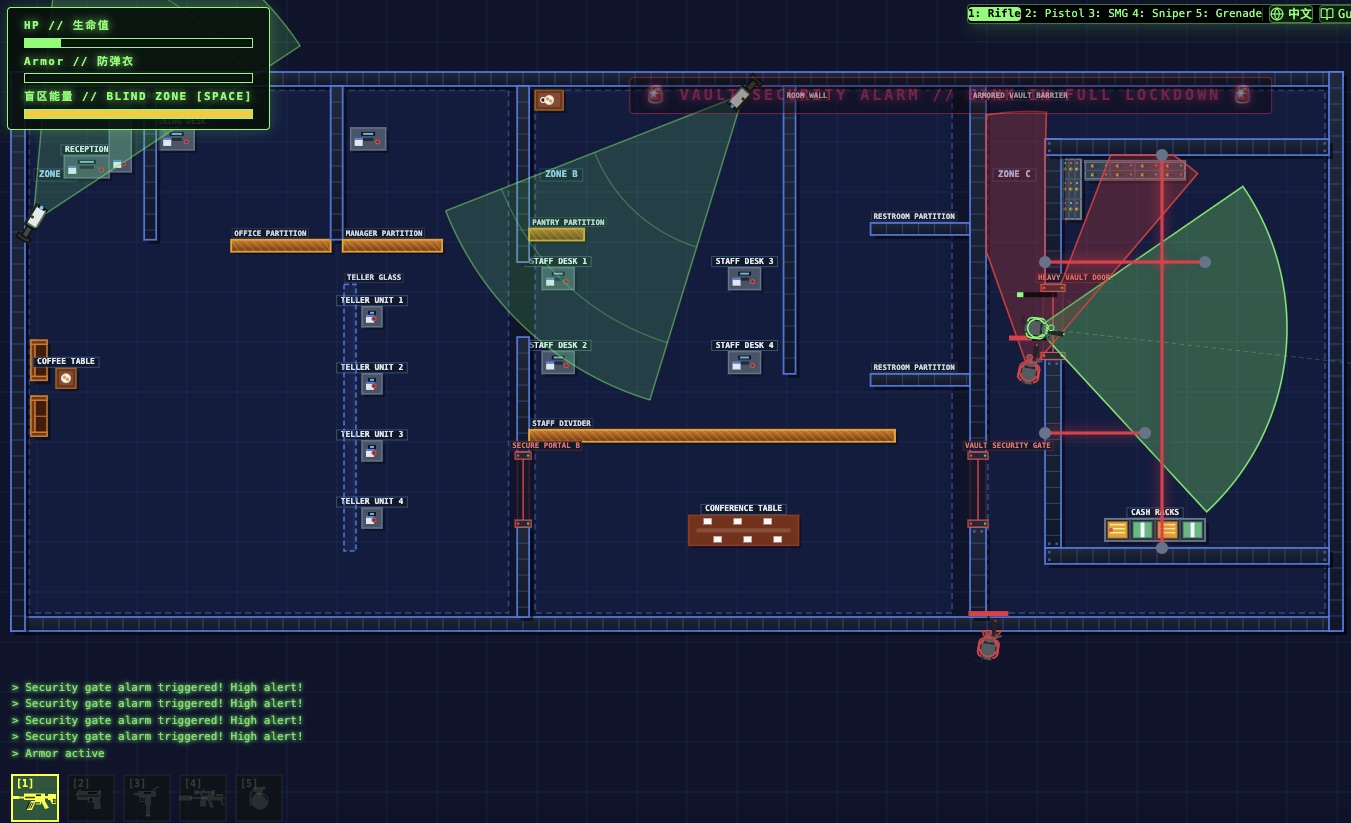Viewport: 1351px width, 823px height.
Task: Open the Guide button with the book icon
Action: pos(1334,14)
